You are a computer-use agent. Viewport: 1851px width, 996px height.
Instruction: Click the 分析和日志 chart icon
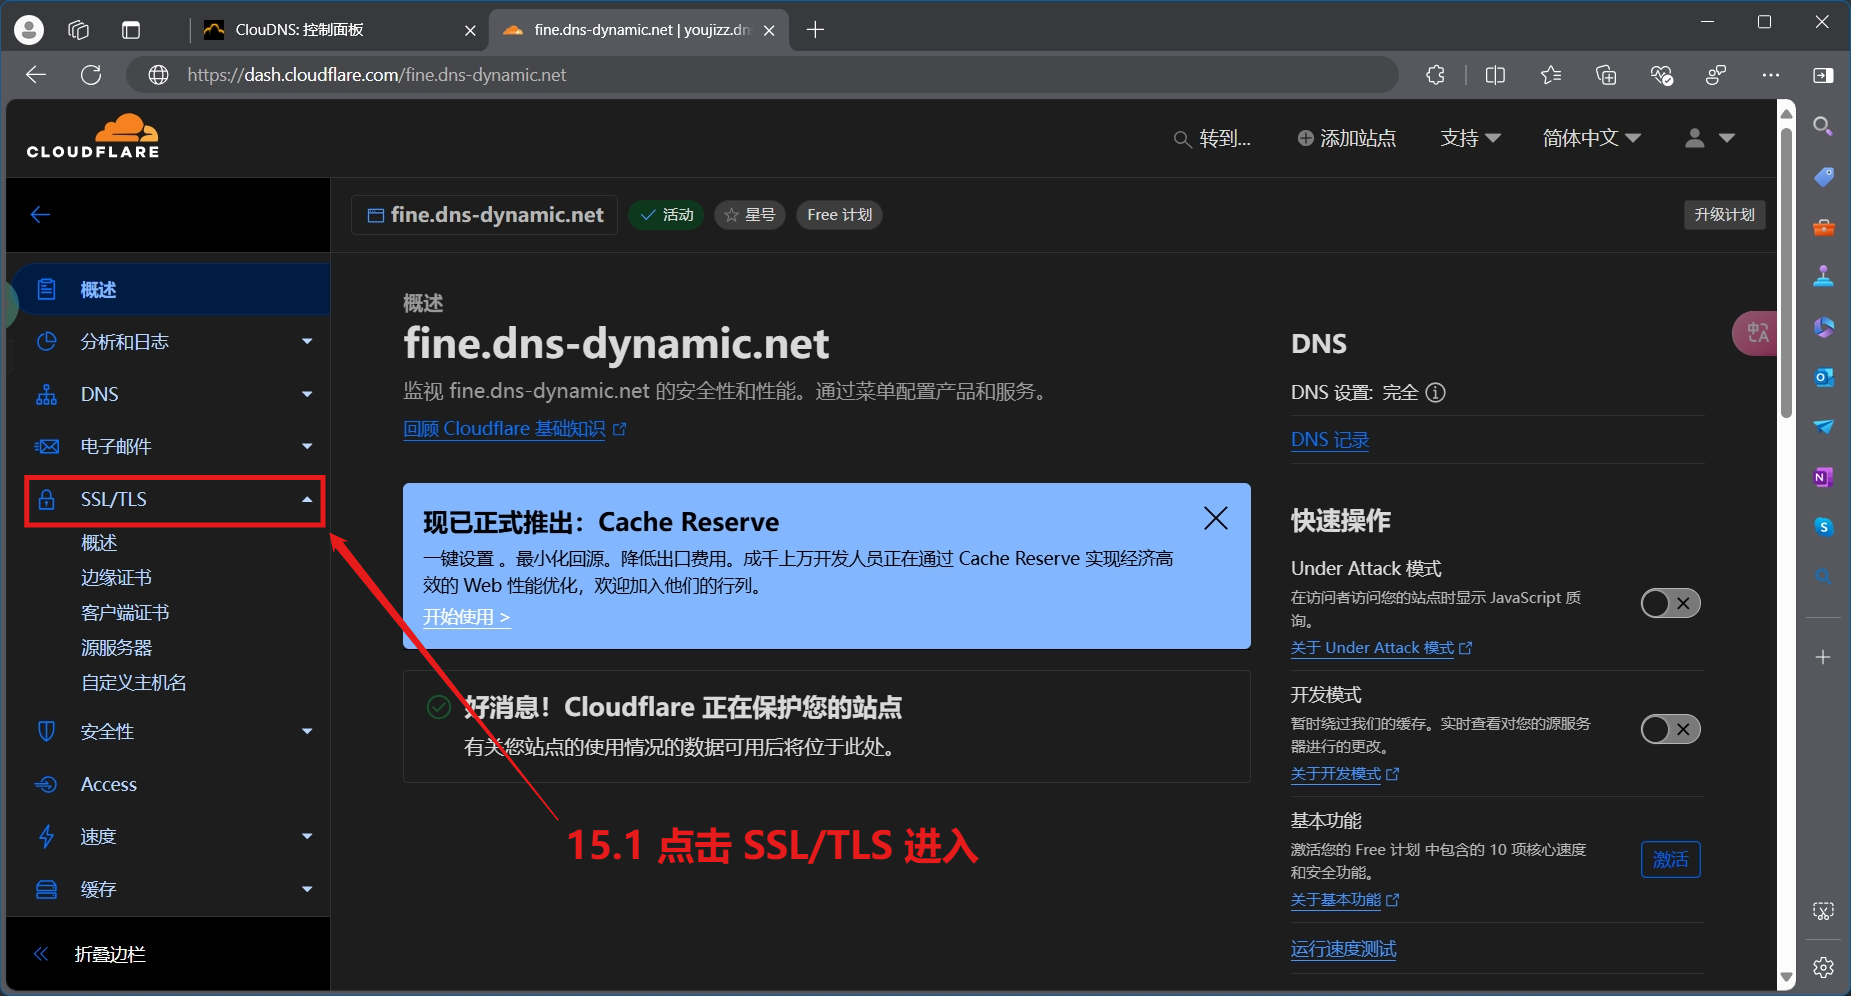coord(46,342)
